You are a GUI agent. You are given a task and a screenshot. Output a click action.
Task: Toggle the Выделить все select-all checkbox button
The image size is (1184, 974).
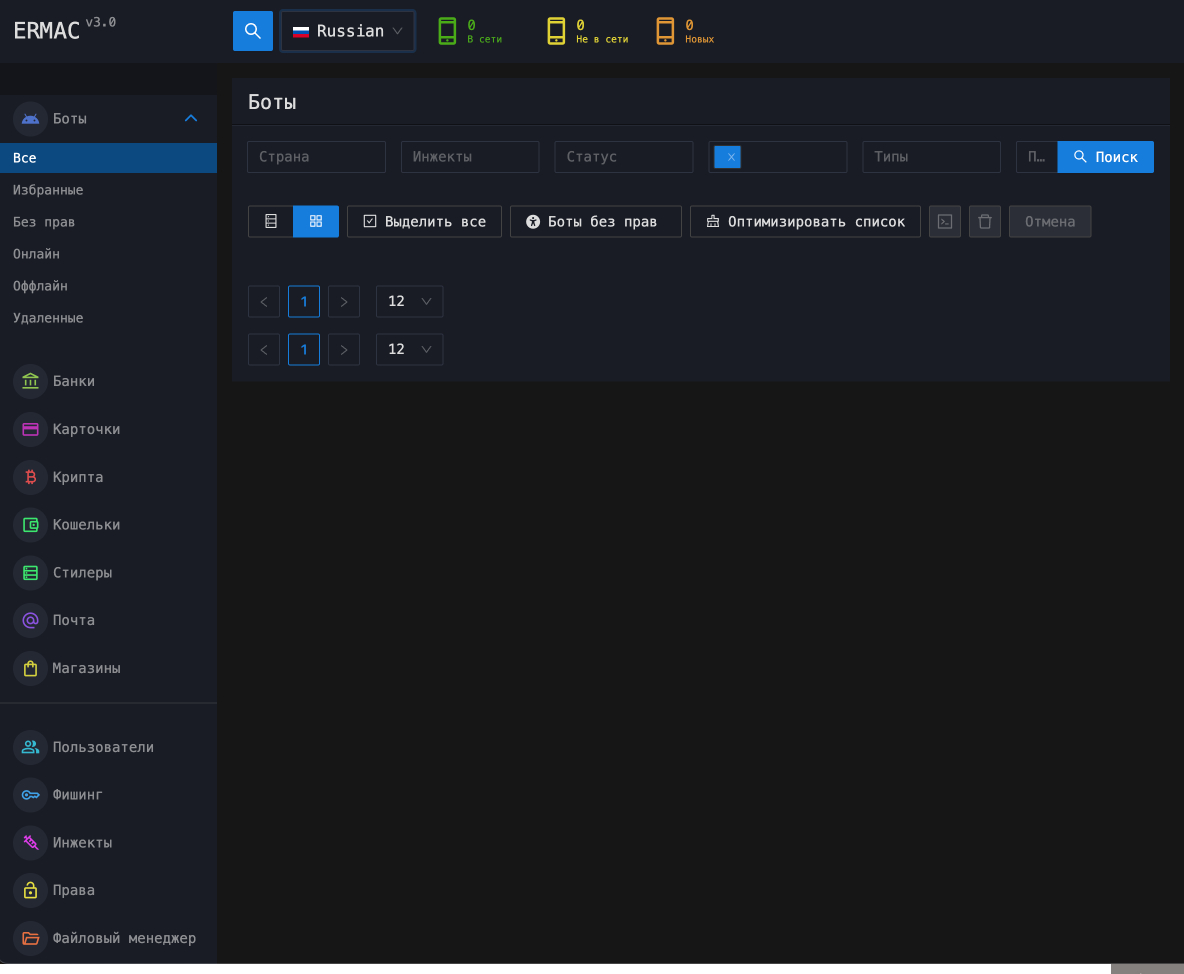(x=424, y=222)
